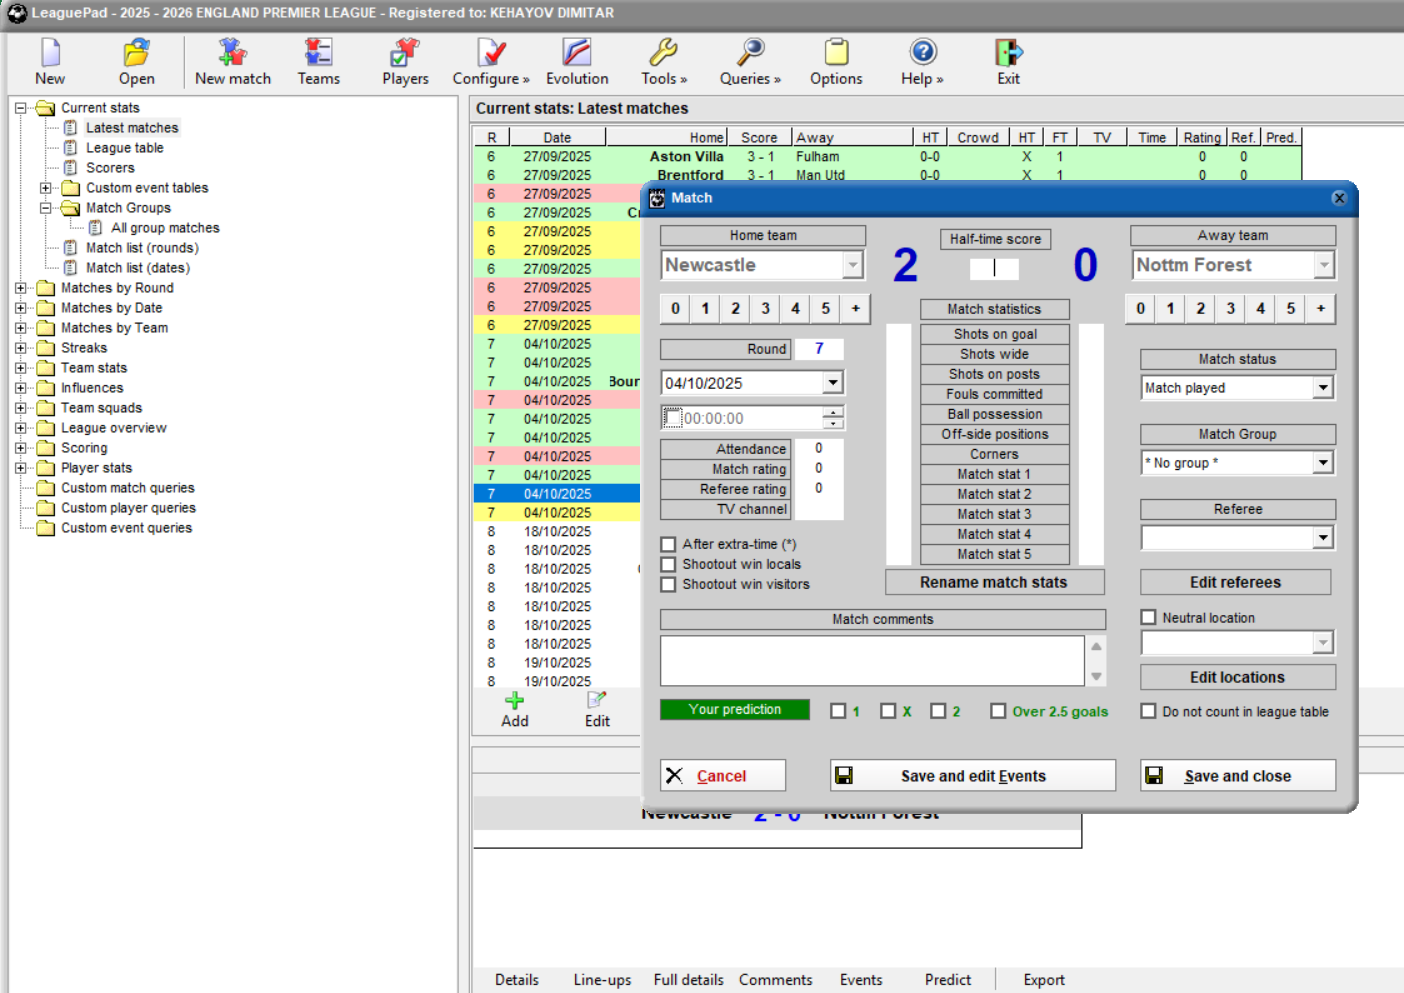The image size is (1404, 993).
Task: Open the Evolution chart icon
Action: (576, 60)
